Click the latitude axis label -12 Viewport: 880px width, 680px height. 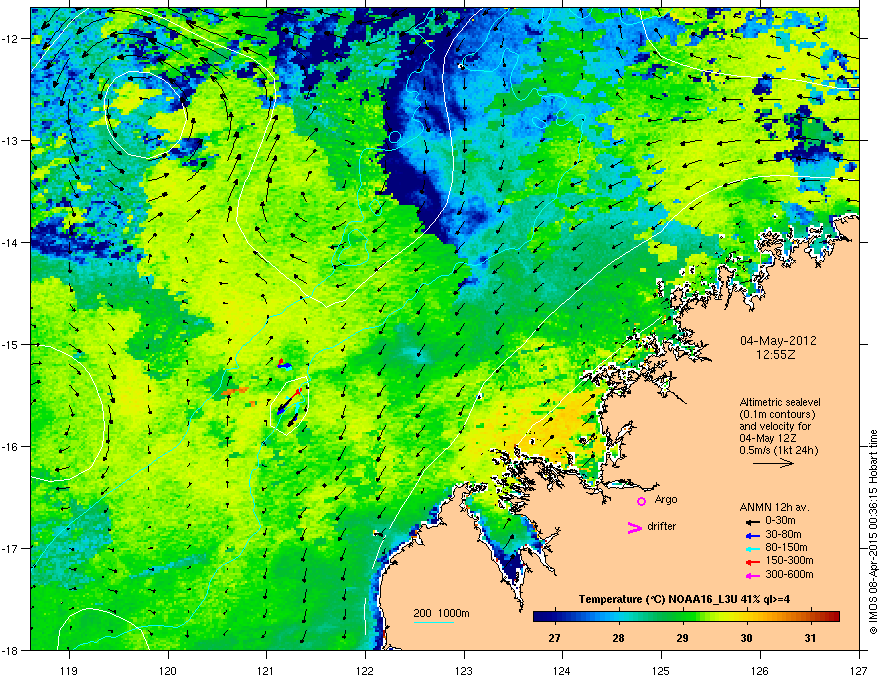(11, 38)
